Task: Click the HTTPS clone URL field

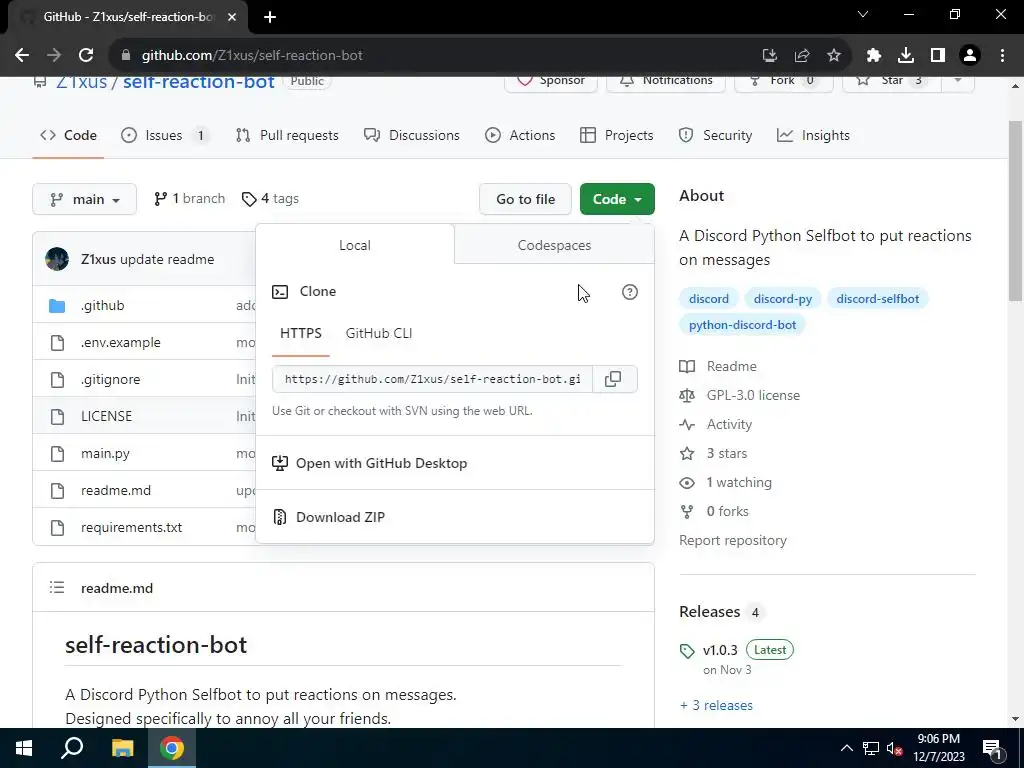Action: [x=432, y=379]
